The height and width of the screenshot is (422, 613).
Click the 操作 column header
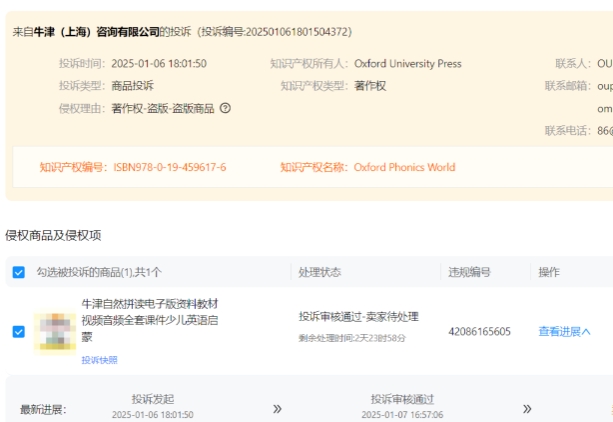tap(549, 272)
